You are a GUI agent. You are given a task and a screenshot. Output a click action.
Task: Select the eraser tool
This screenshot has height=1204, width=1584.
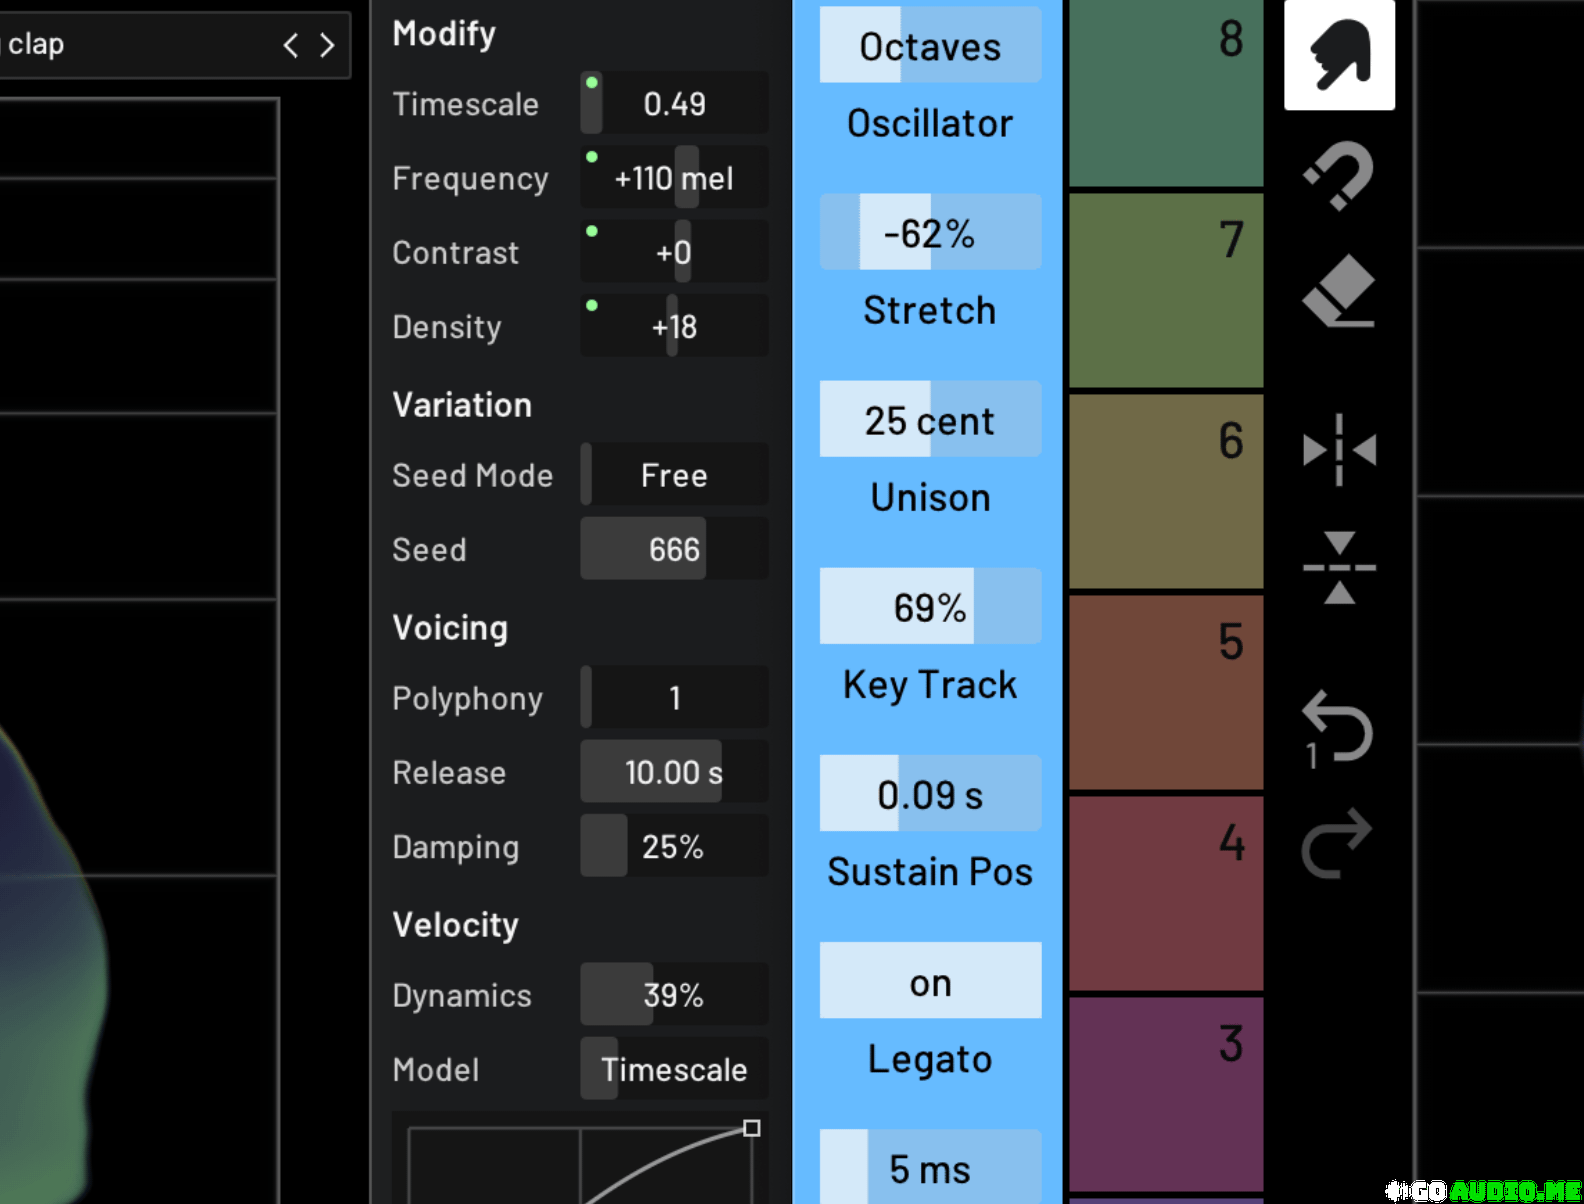click(x=1339, y=291)
